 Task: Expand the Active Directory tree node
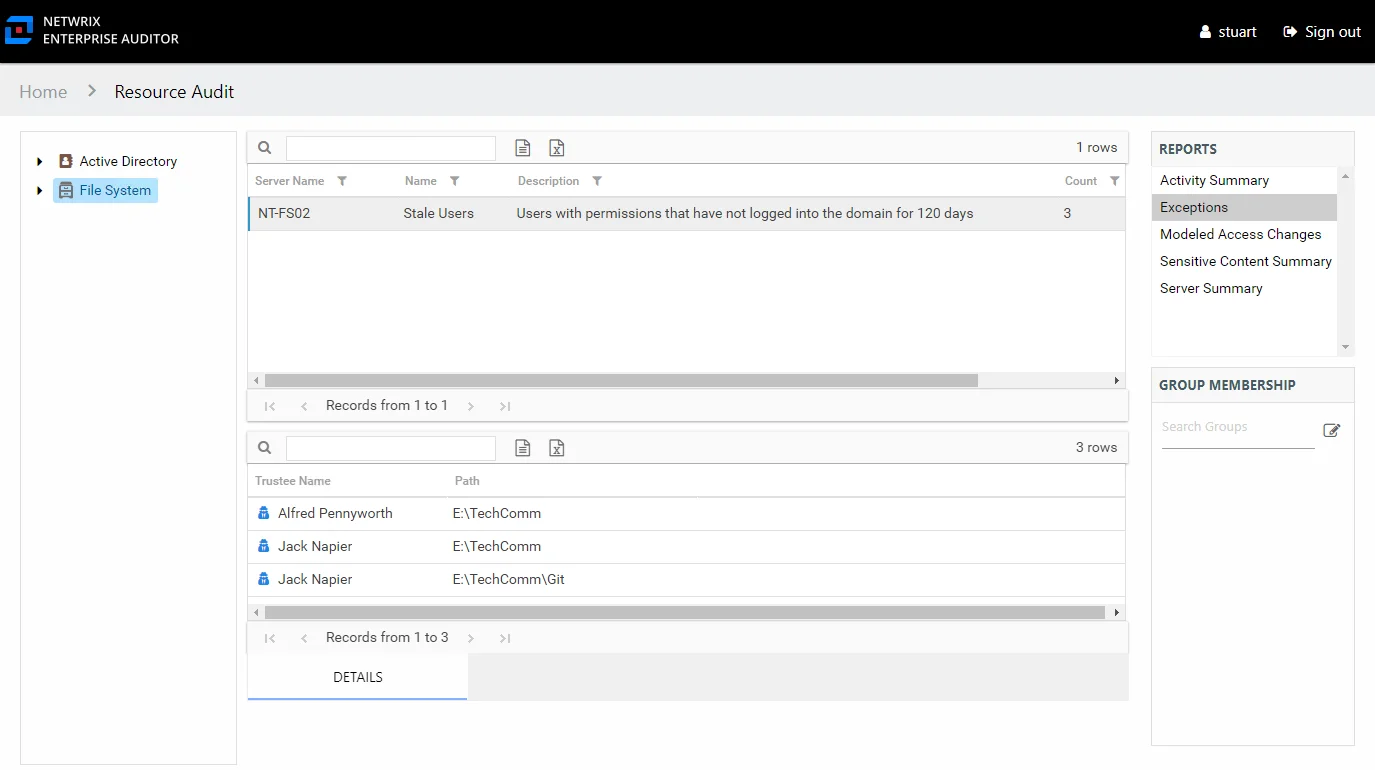[x=40, y=161]
